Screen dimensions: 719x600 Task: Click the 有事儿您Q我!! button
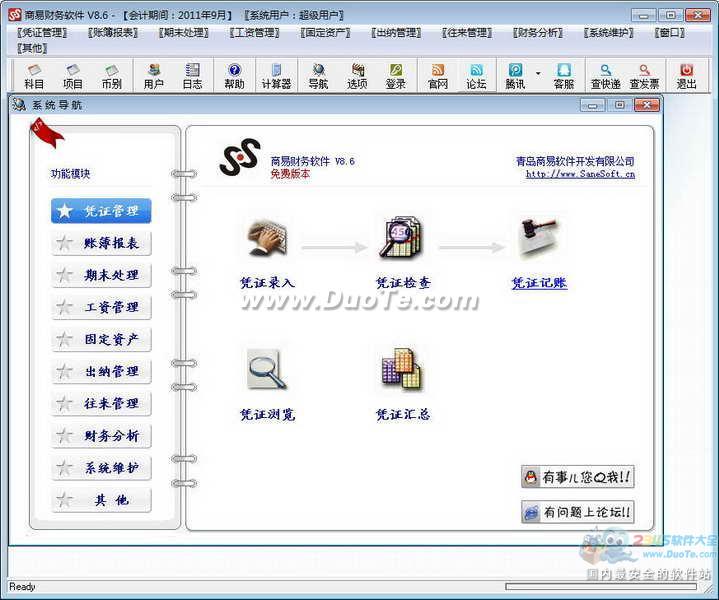(578, 477)
